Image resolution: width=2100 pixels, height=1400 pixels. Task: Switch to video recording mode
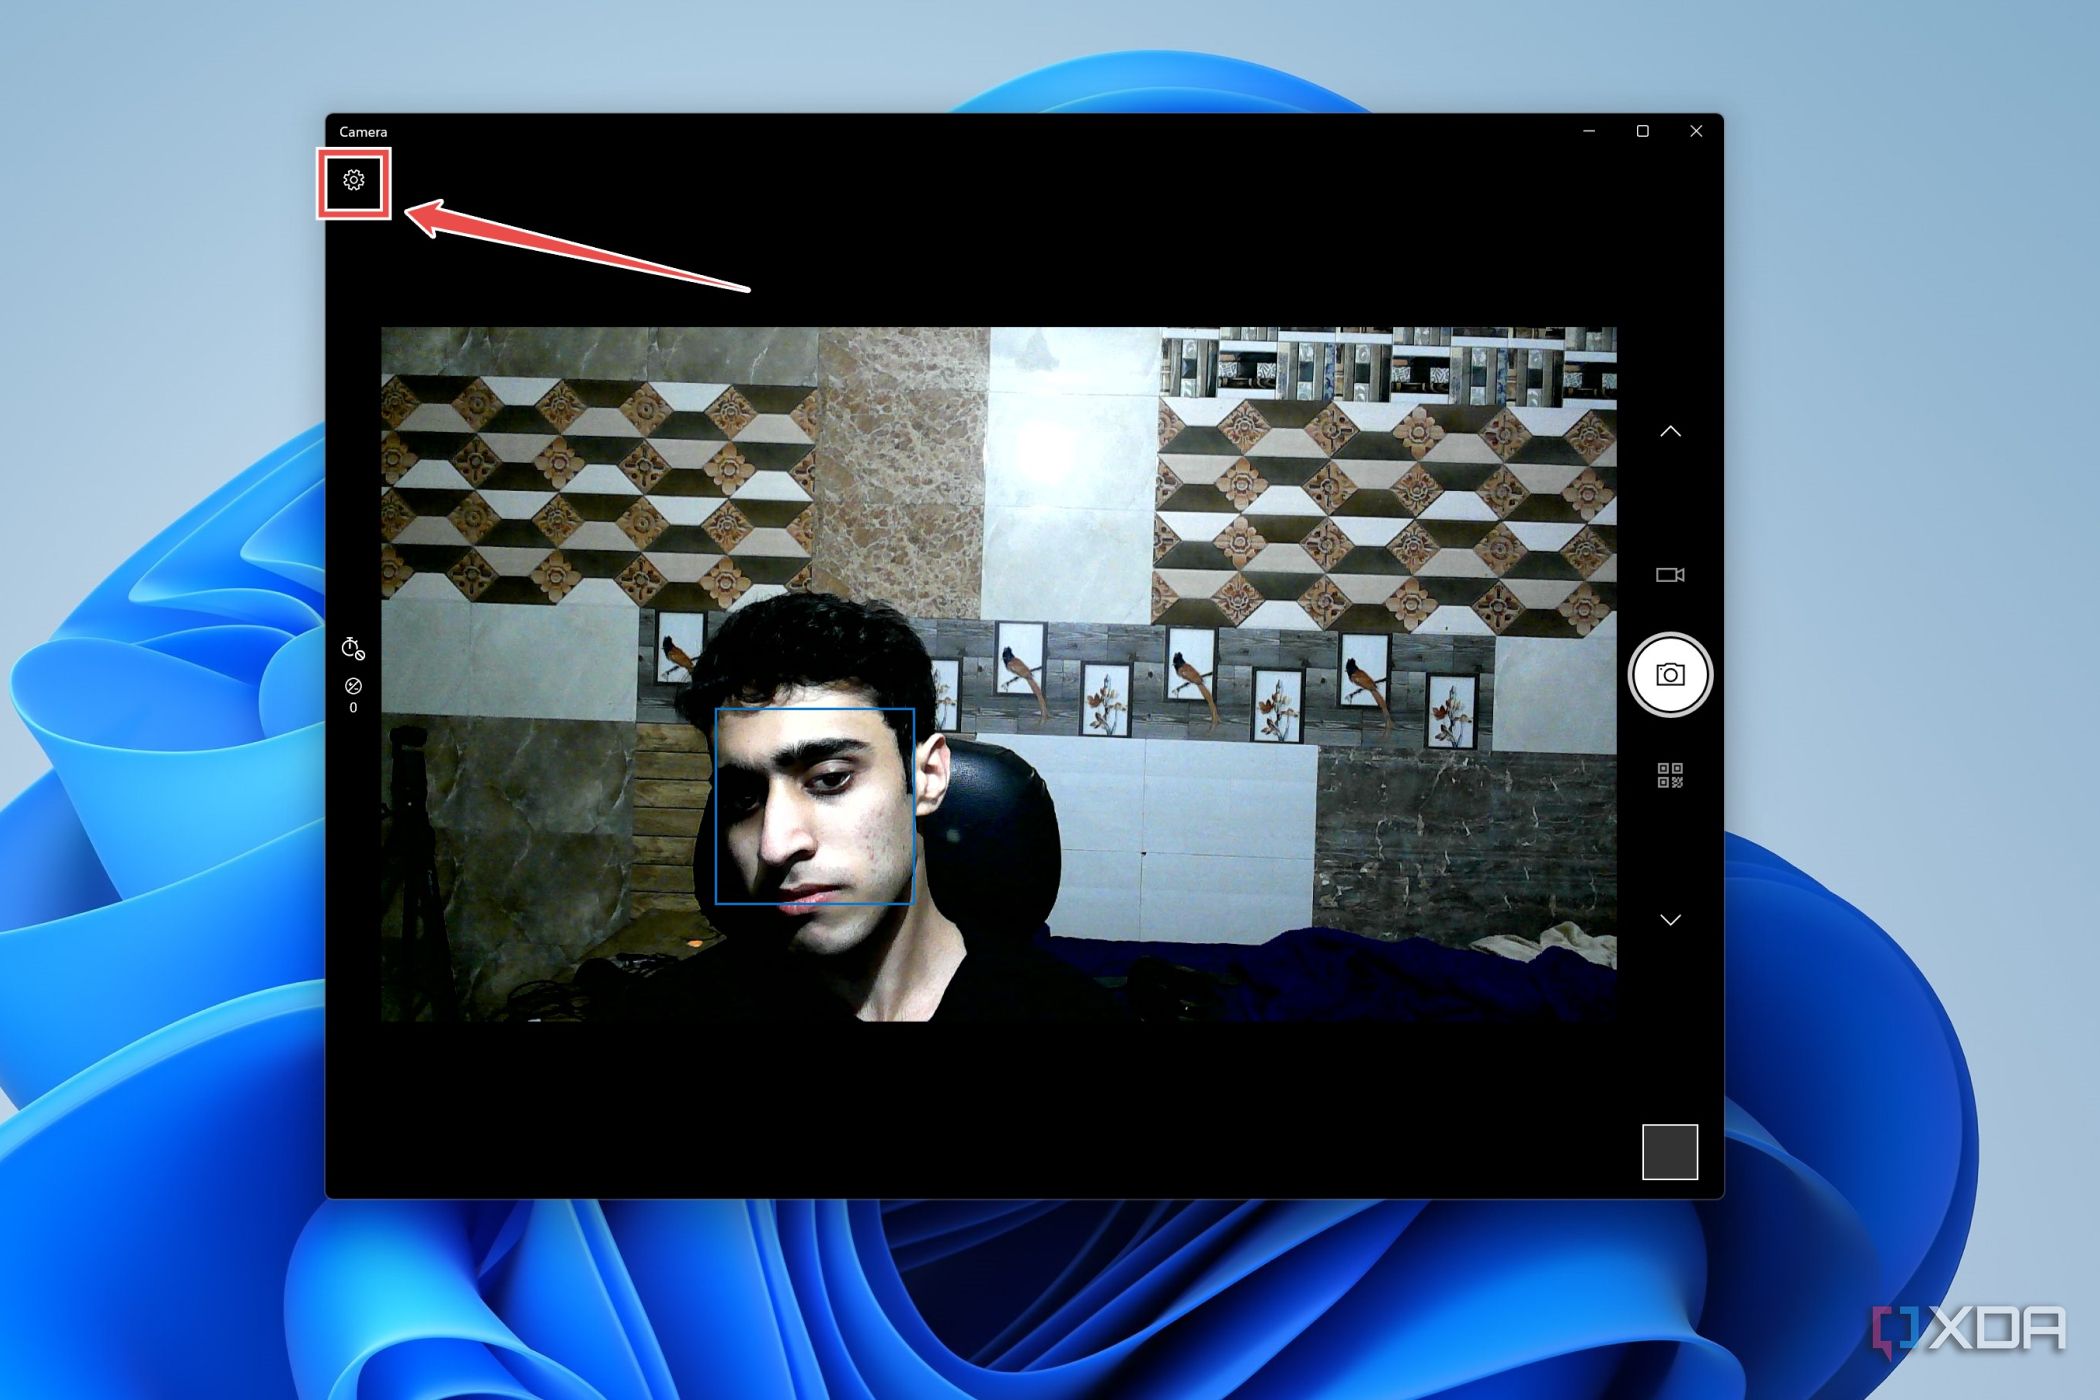pos(1670,575)
